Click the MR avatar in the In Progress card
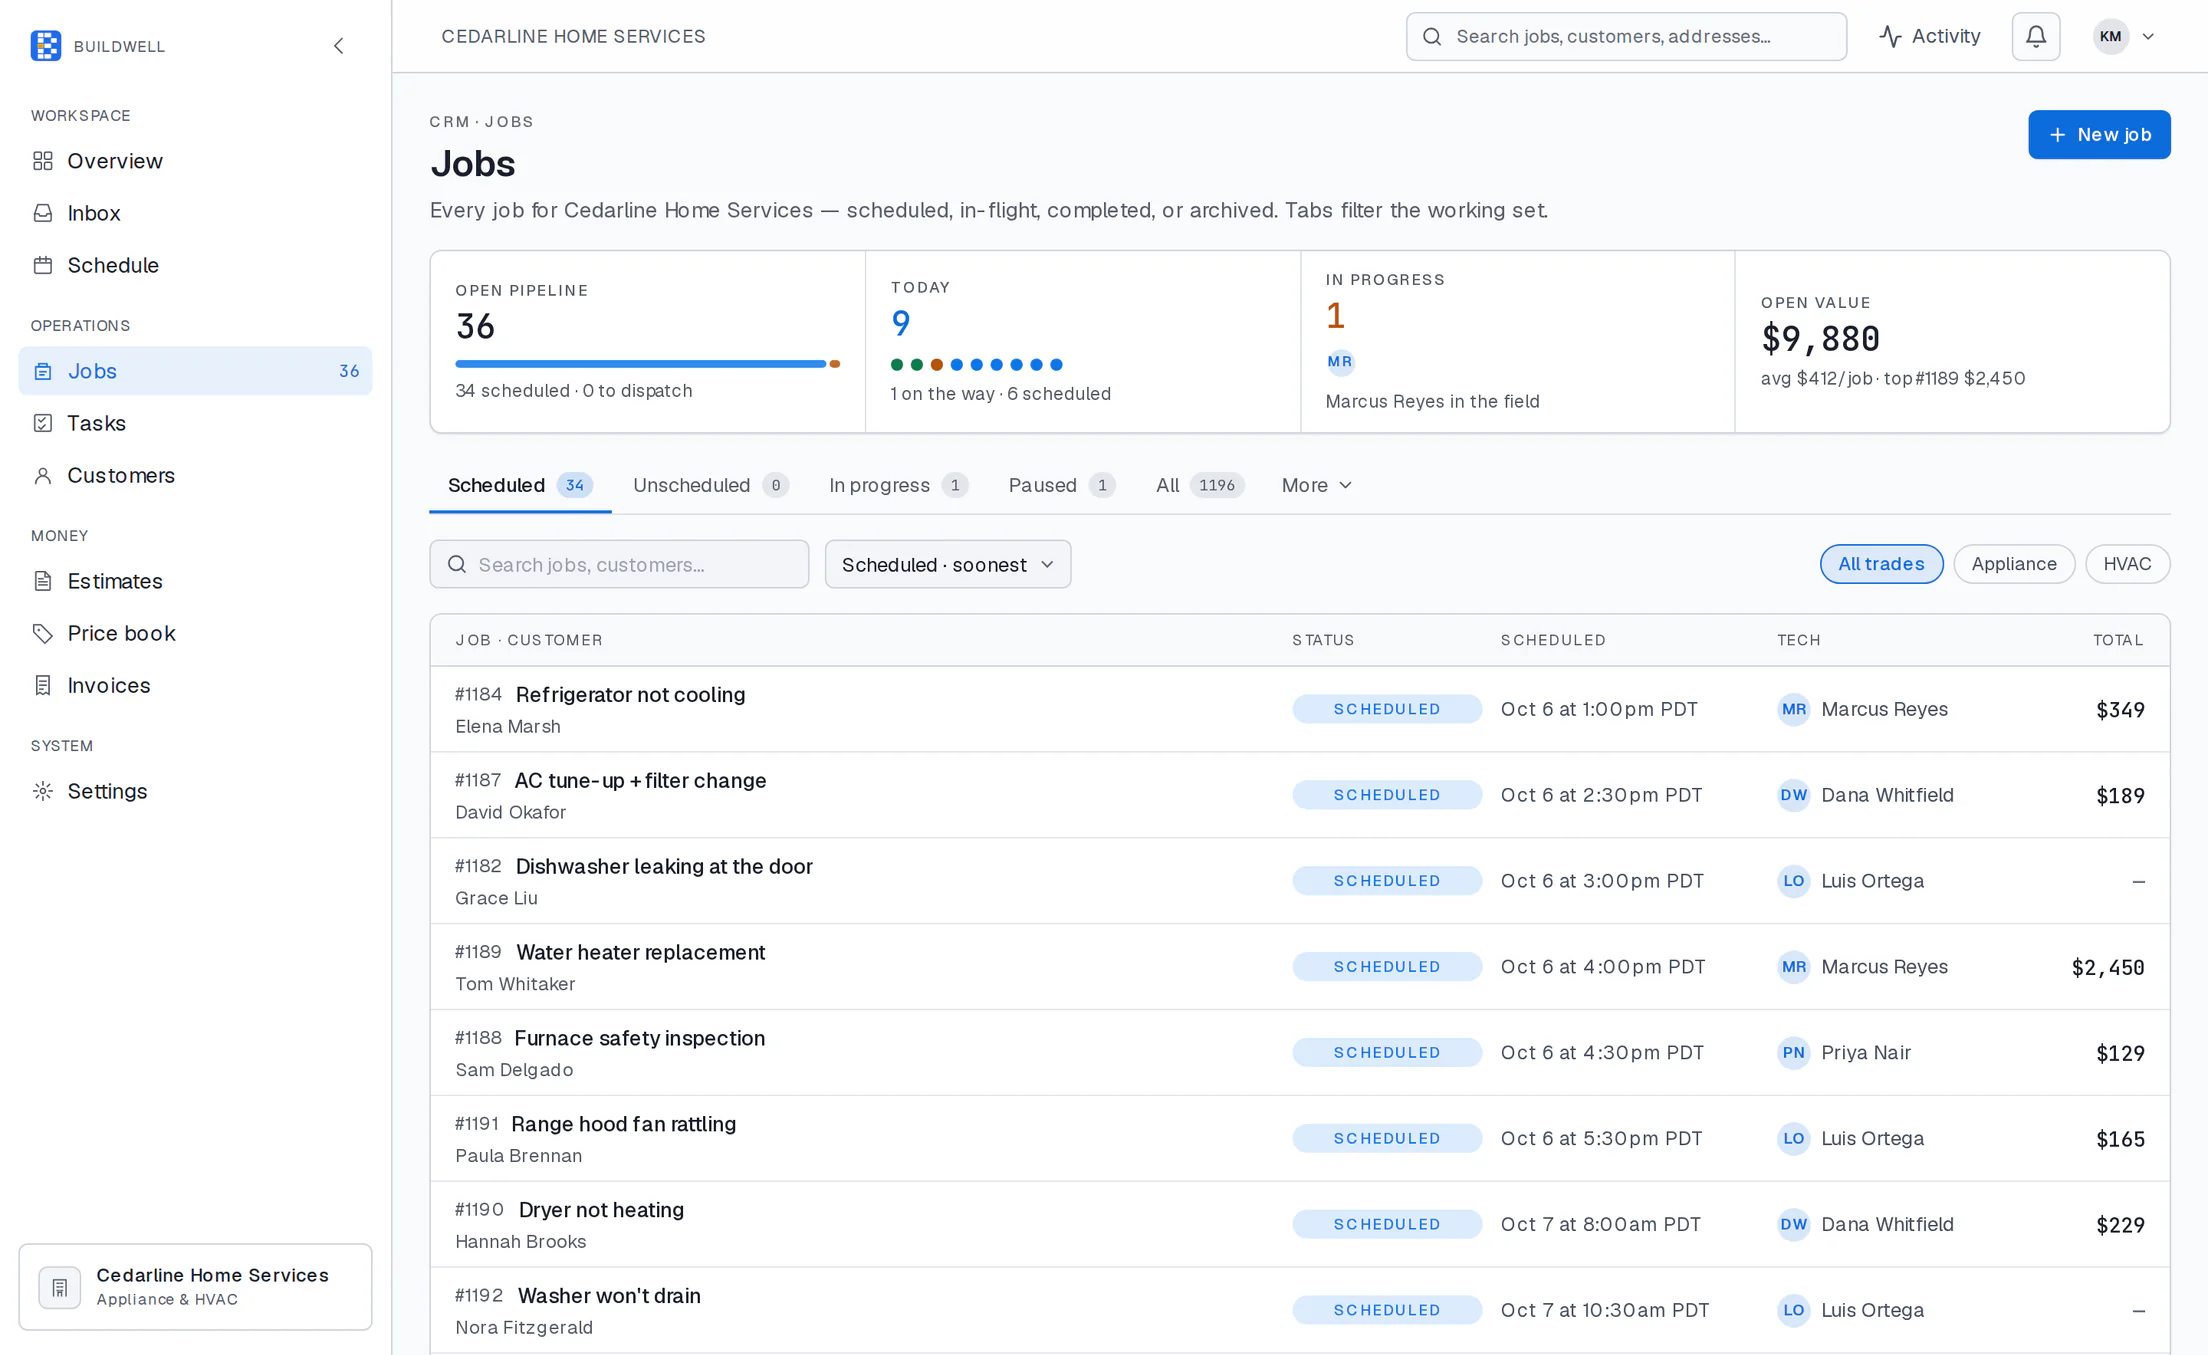This screenshot has width=2208, height=1355. (x=1340, y=362)
